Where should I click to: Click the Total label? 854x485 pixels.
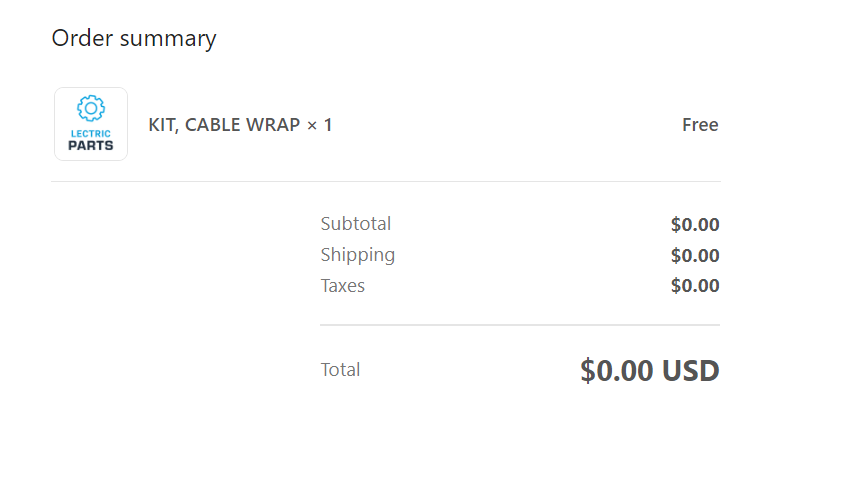tap(340, 370)
